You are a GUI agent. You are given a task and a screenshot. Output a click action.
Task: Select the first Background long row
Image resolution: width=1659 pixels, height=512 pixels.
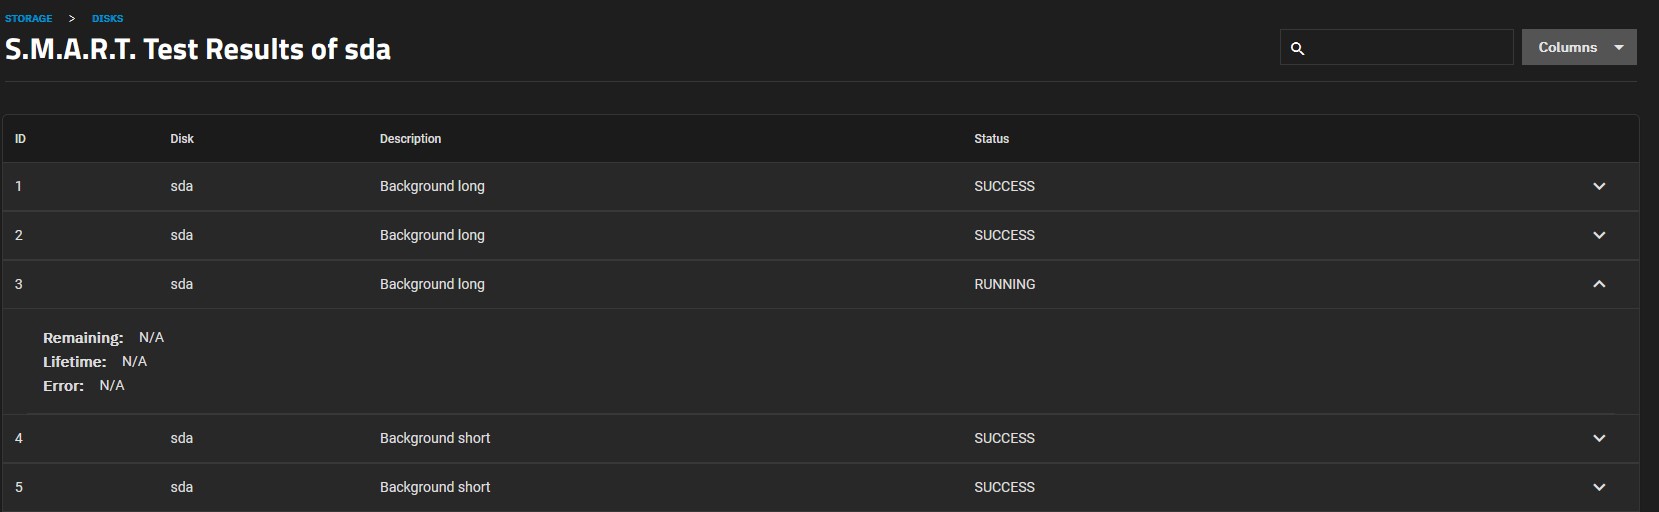tap(820, 186)
